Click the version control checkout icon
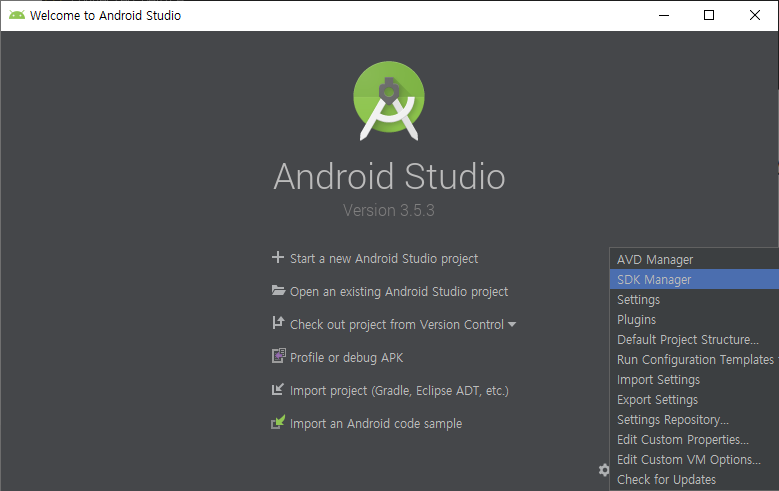779x491 pixels. [278, 323]
